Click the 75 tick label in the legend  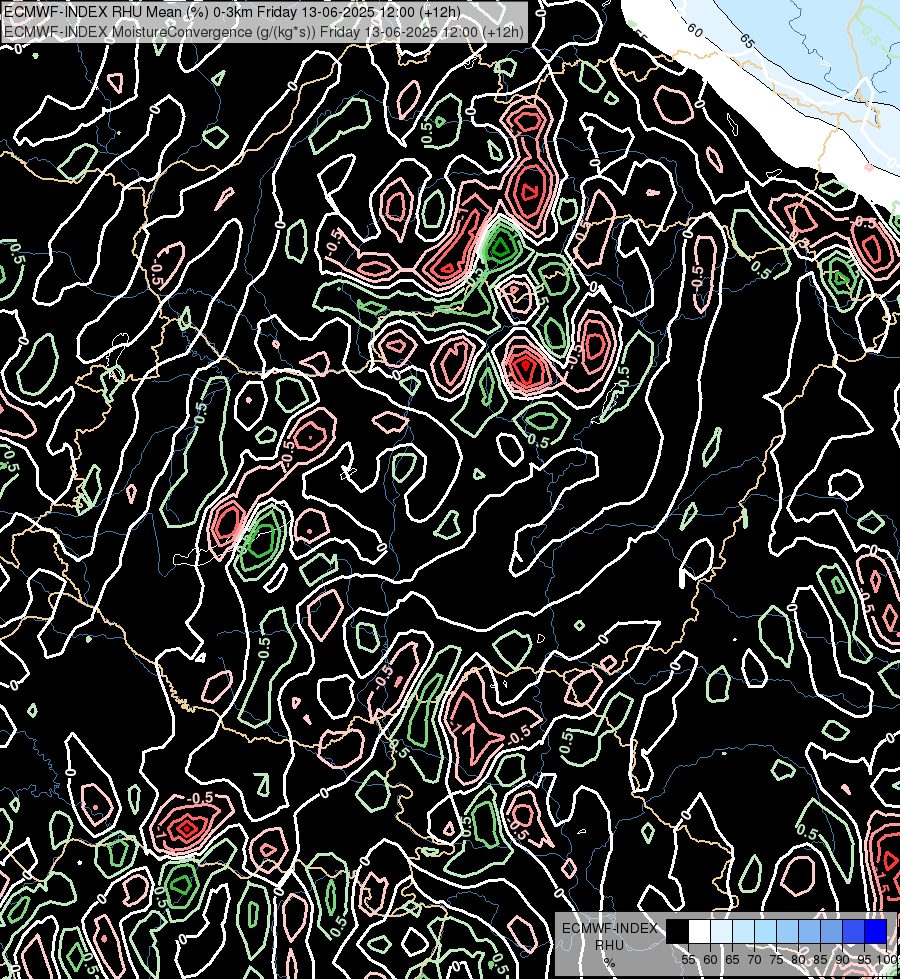776,960
